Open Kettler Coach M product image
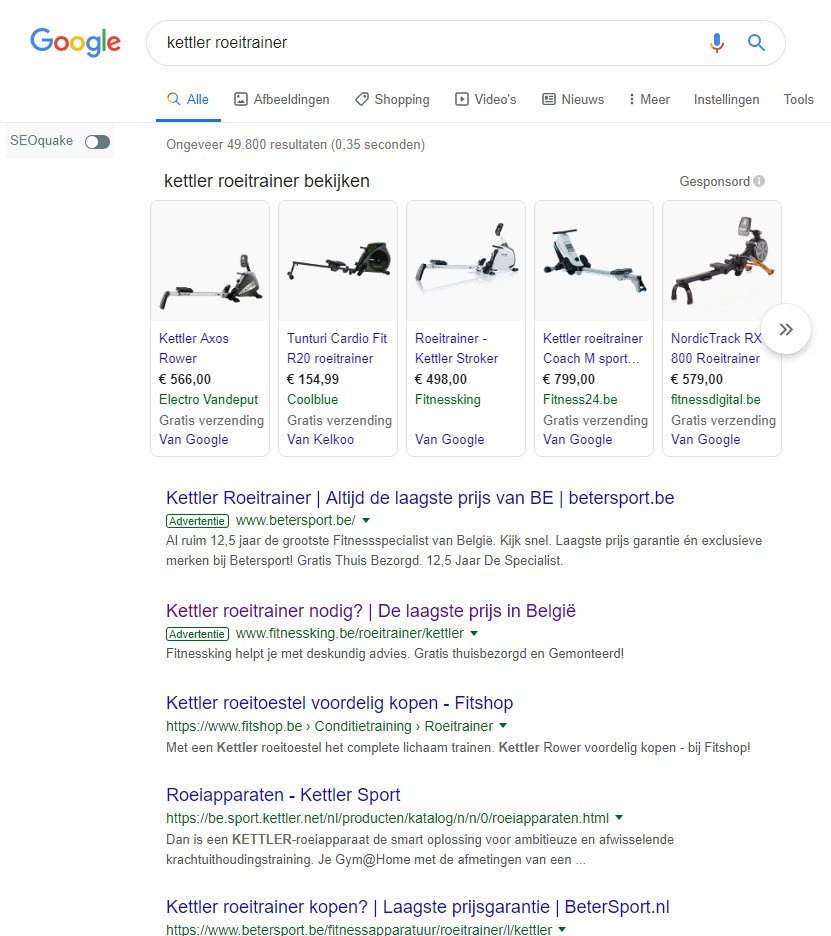The width and height of the screenshot is (831, 936). 594,261
